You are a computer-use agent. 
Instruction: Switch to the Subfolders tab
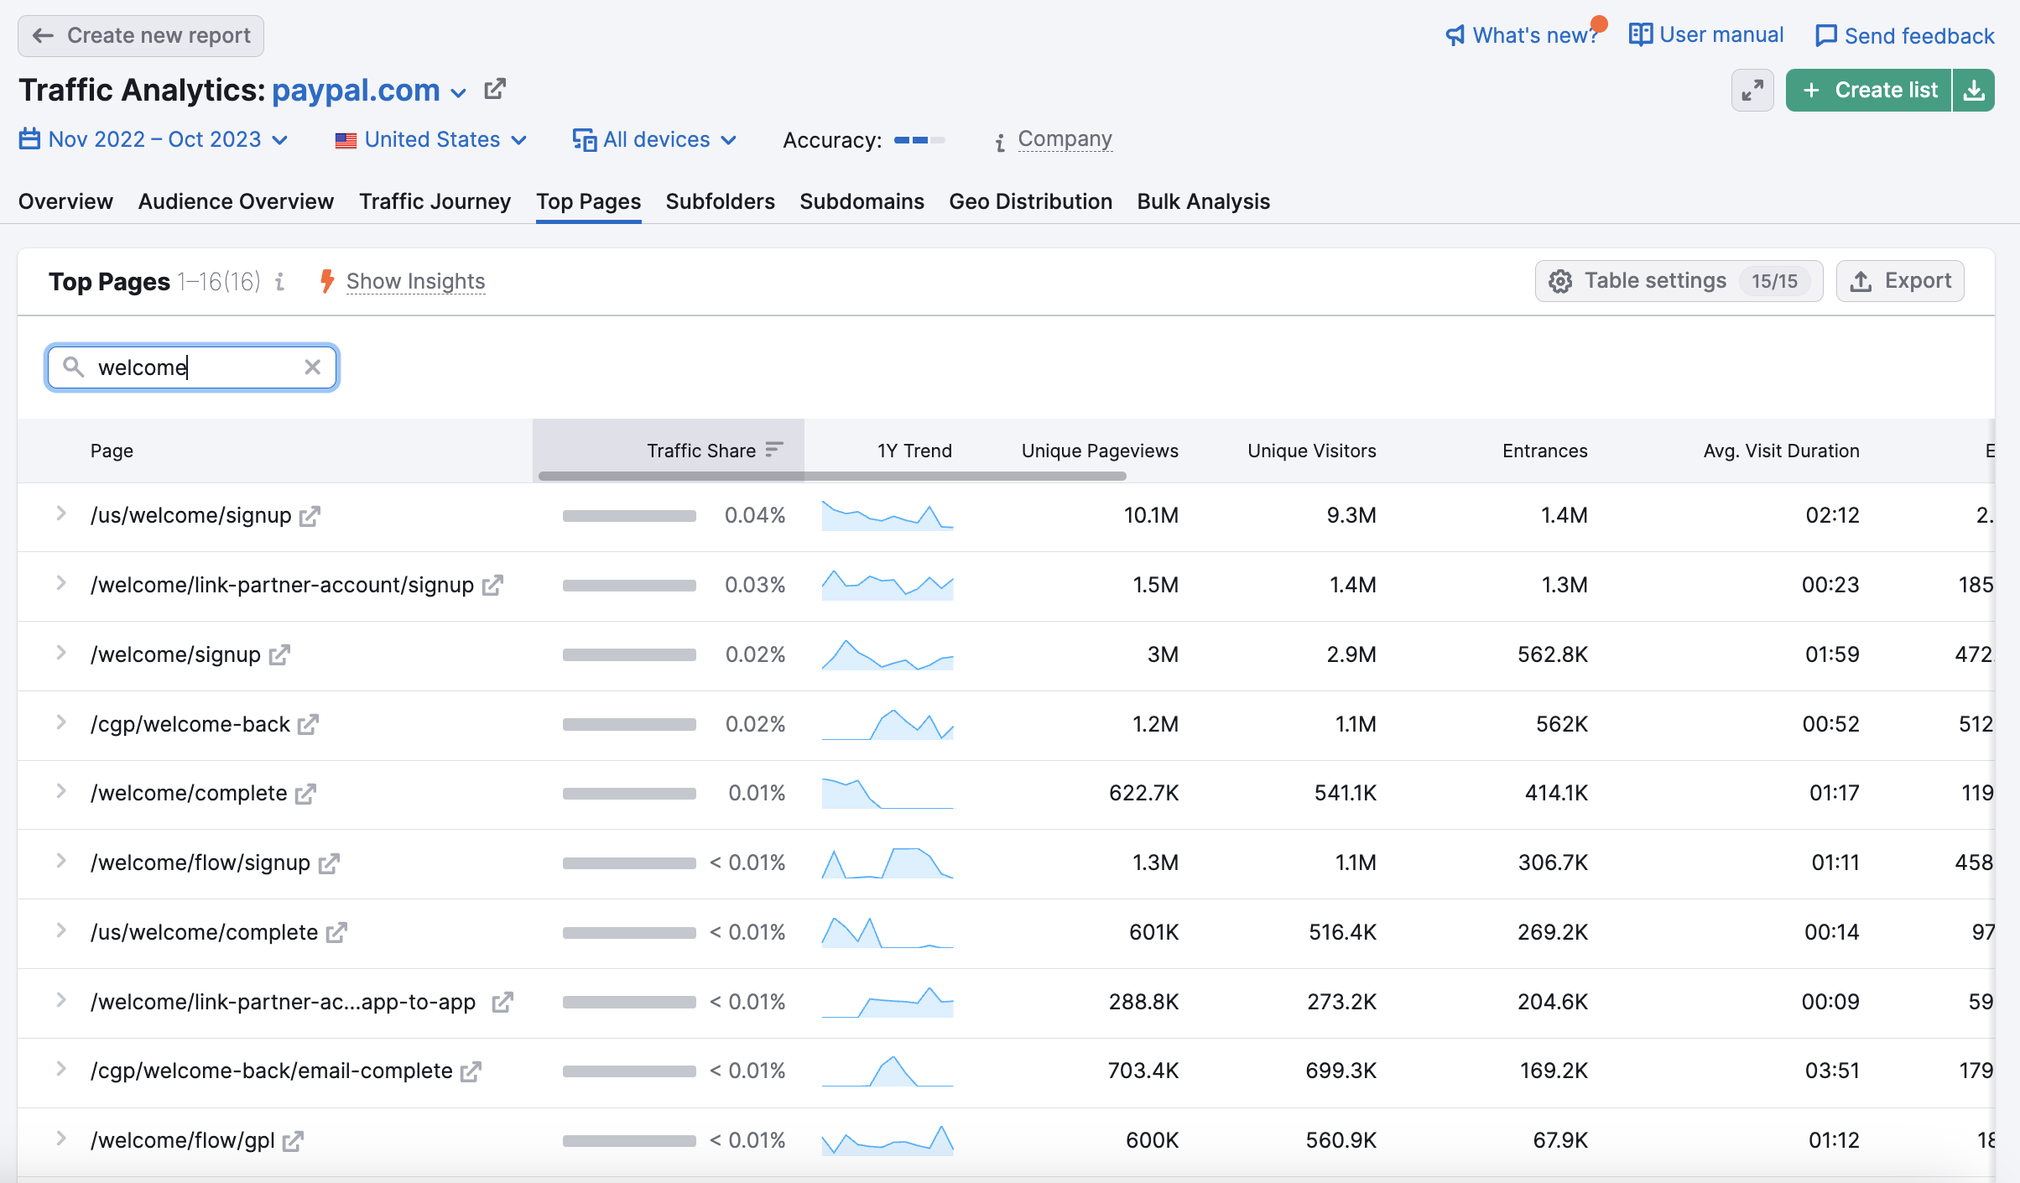[x=720, y=201]
